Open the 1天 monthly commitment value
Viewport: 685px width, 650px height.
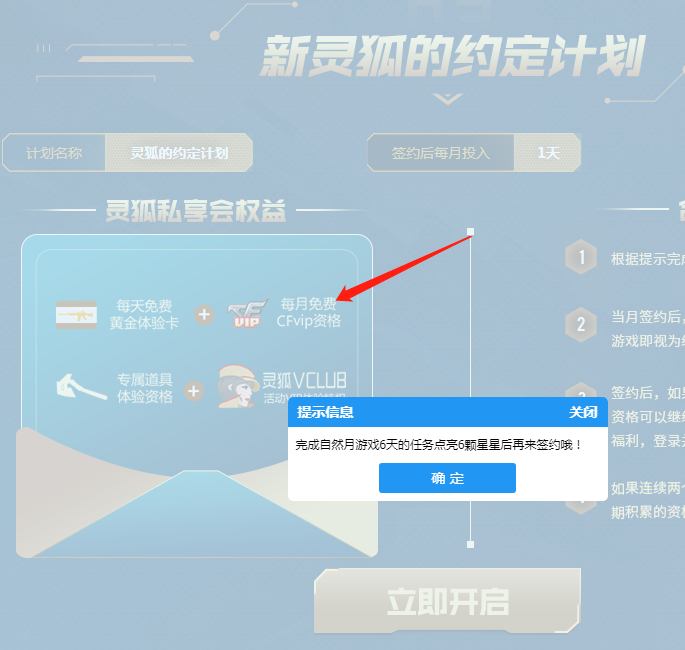[548, 153]
